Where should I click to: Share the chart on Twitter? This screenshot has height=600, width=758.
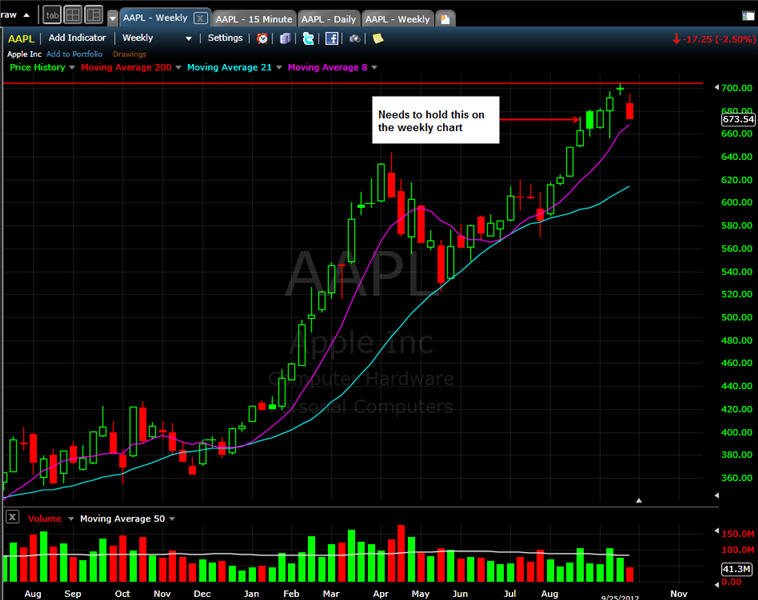coord(308,39)
